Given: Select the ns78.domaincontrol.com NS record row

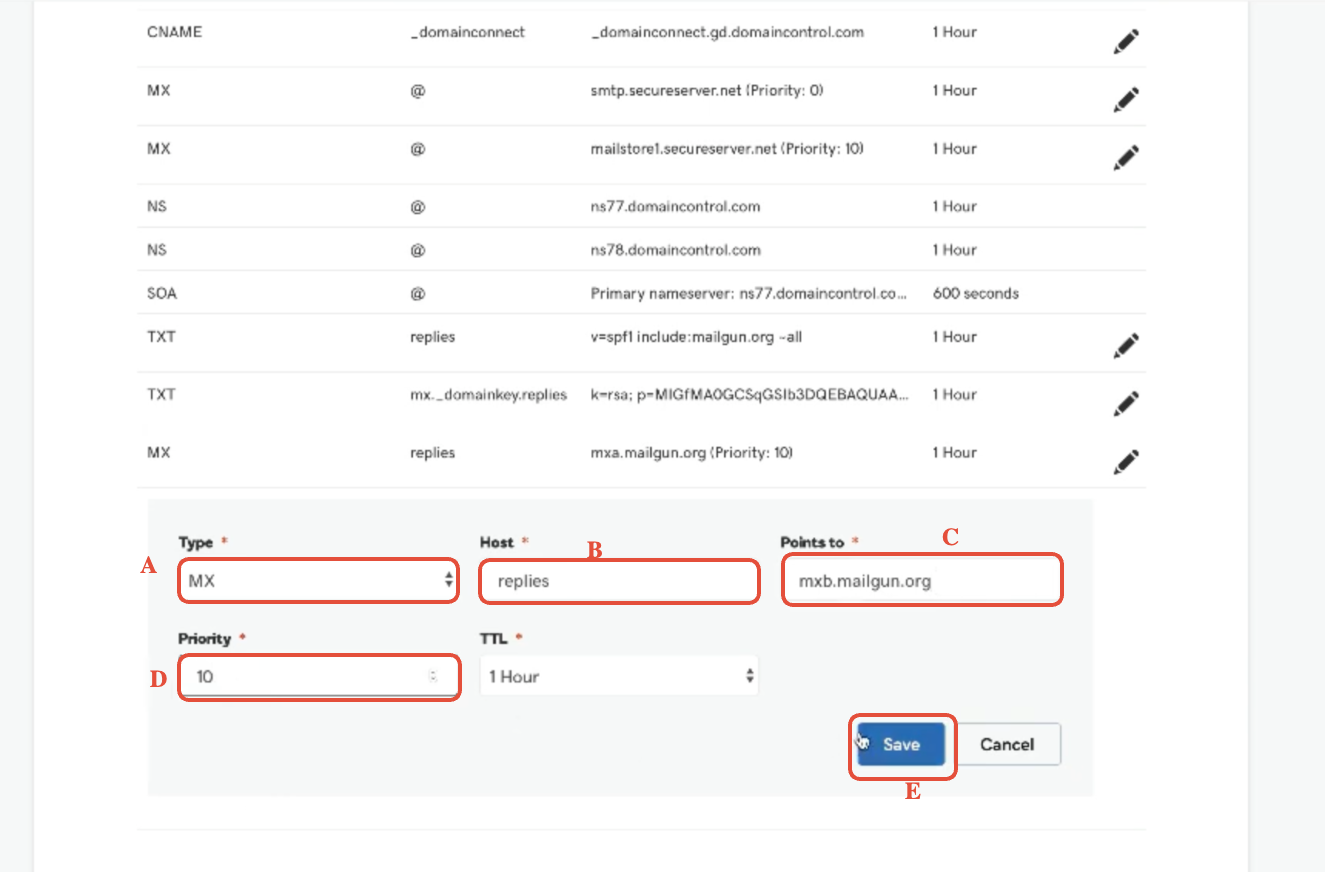Looking at the screenshot, I should (641, 250).
